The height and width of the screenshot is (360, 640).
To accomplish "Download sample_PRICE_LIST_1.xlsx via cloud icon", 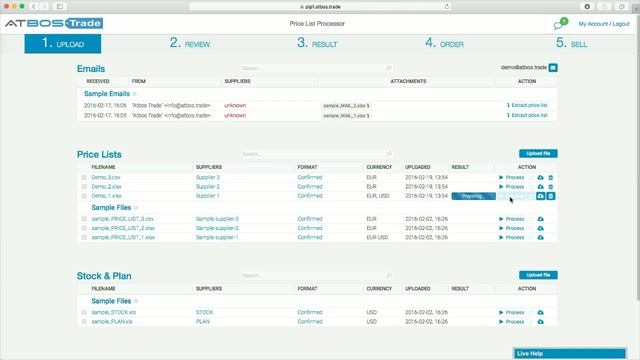I will [x=540, y=238].
